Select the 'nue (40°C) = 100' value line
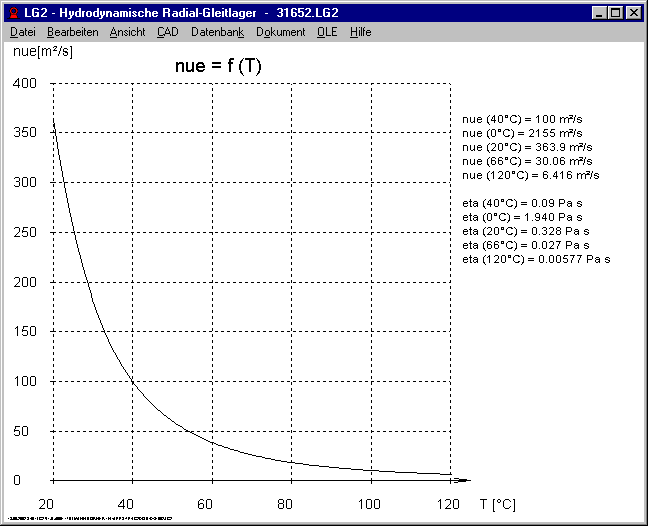Image resolution: width=648 pixels, height=526 pixels. pyautogui.click(x=523, y=119)
